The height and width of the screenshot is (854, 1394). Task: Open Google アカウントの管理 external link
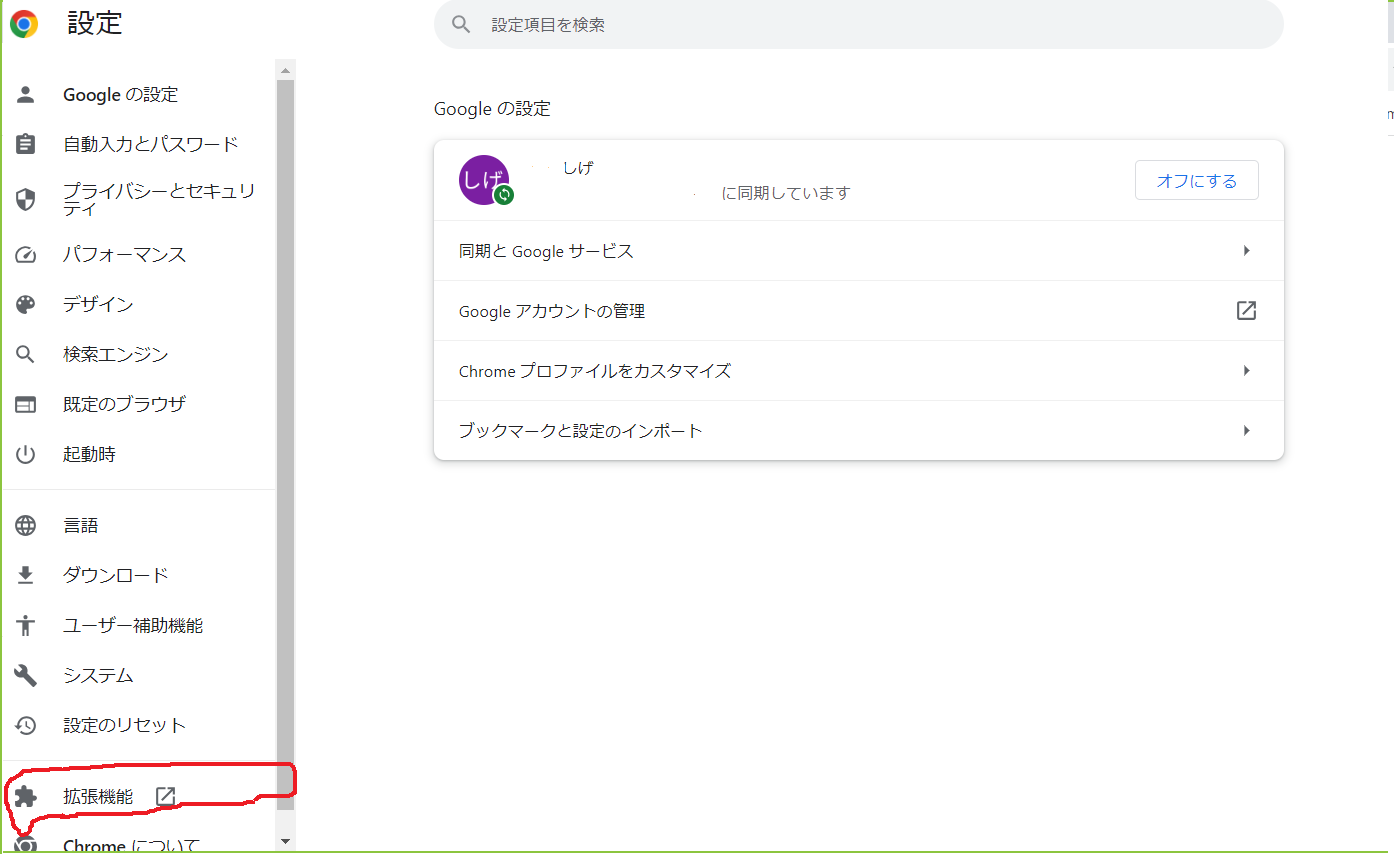1246,311
